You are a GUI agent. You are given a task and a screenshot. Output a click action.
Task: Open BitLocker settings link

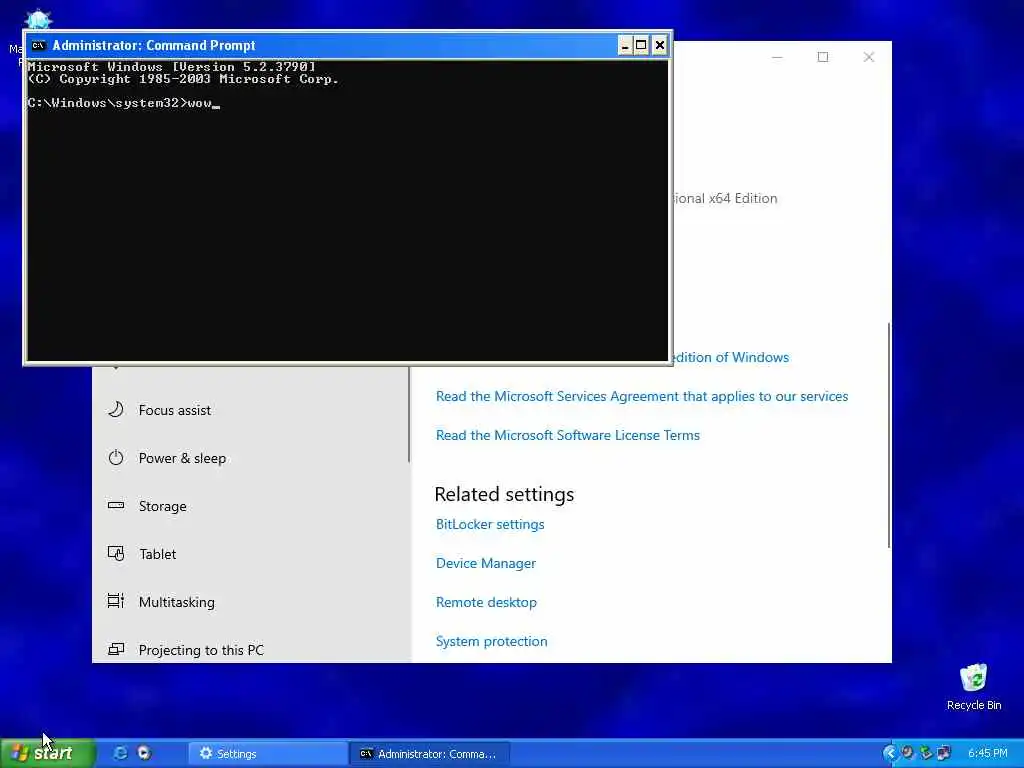490,524
